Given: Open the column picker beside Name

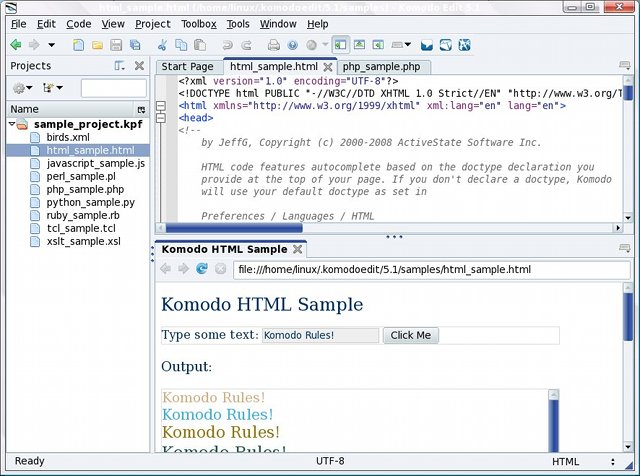Looking at the screenshot, I should pyautogui.click(x=141, y=109).
